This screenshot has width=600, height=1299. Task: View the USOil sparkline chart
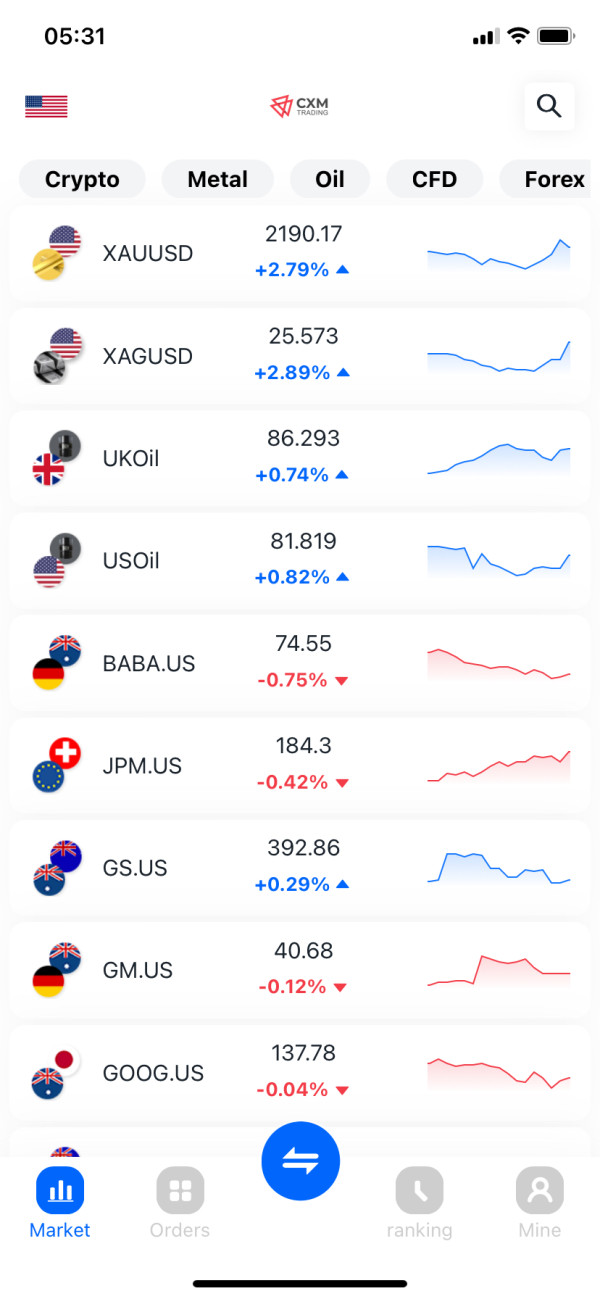pyautogui.click(x=498, y=561)
